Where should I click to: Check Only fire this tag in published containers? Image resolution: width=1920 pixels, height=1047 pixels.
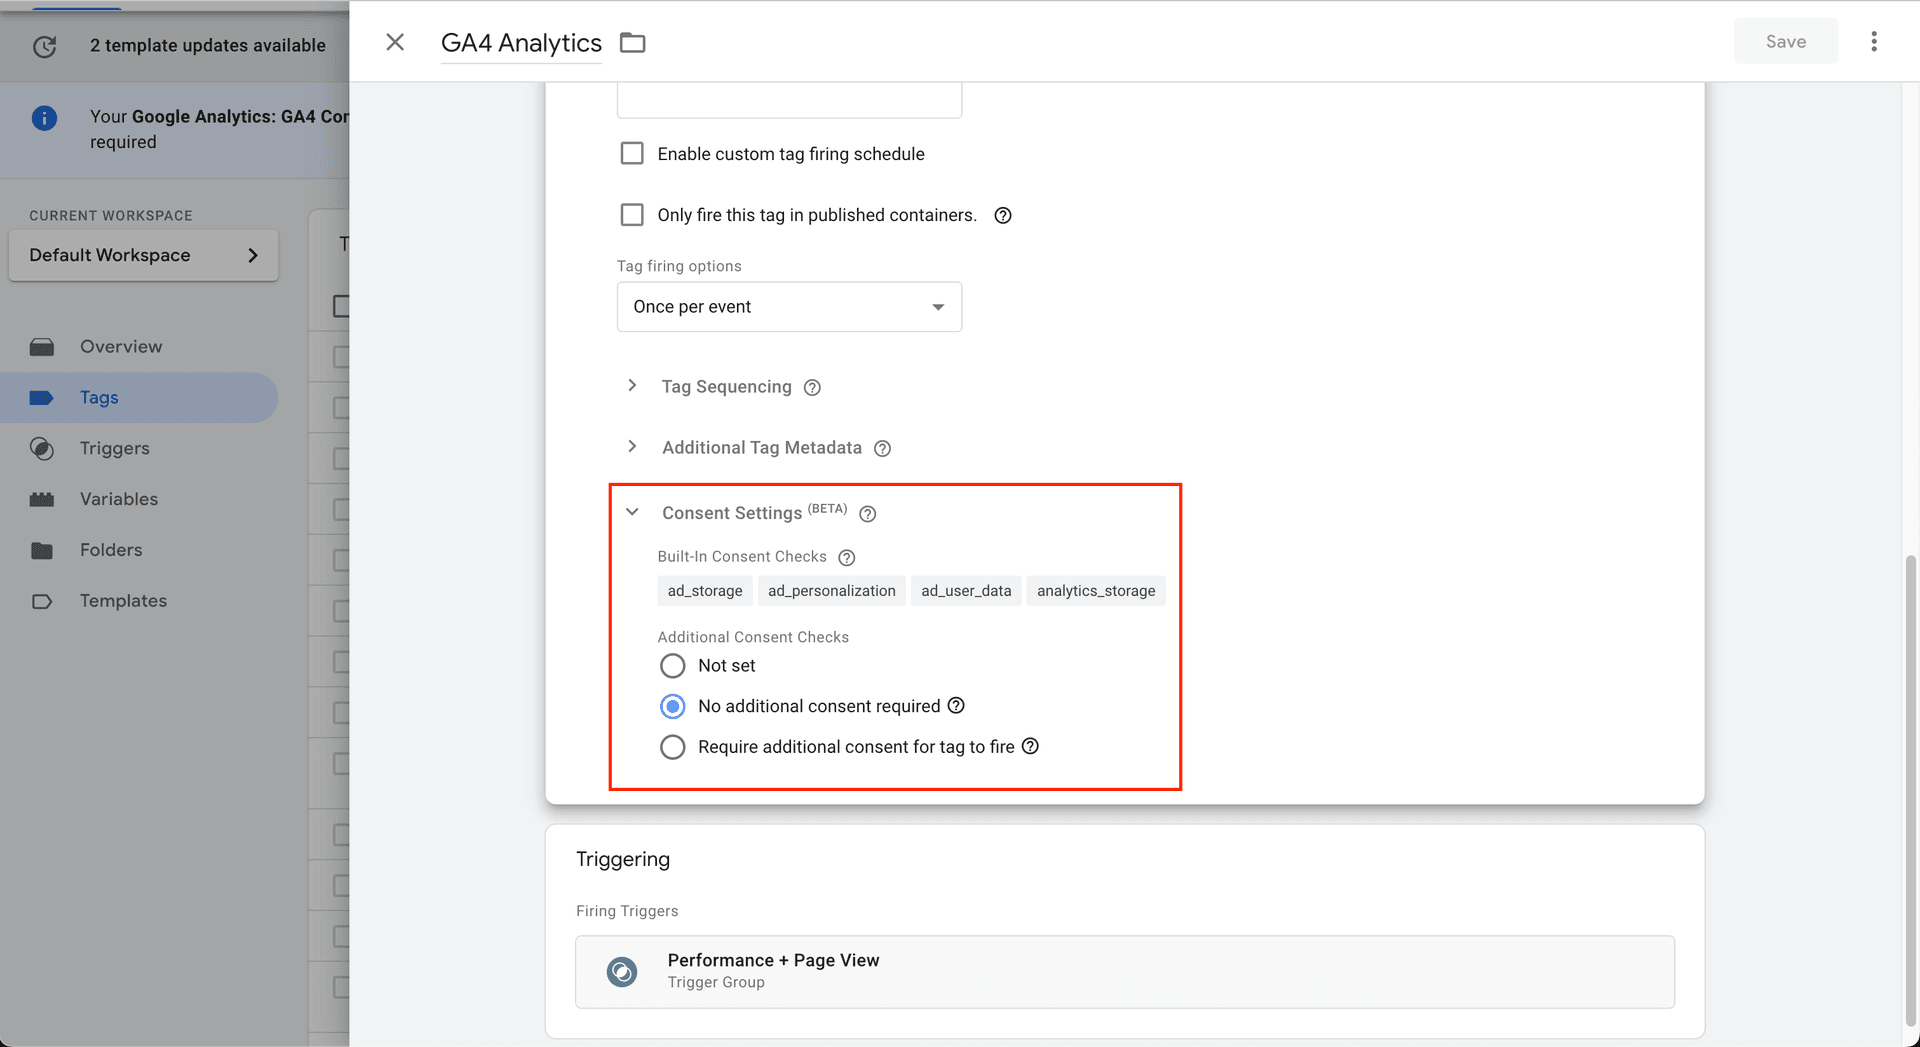(632, 215)
